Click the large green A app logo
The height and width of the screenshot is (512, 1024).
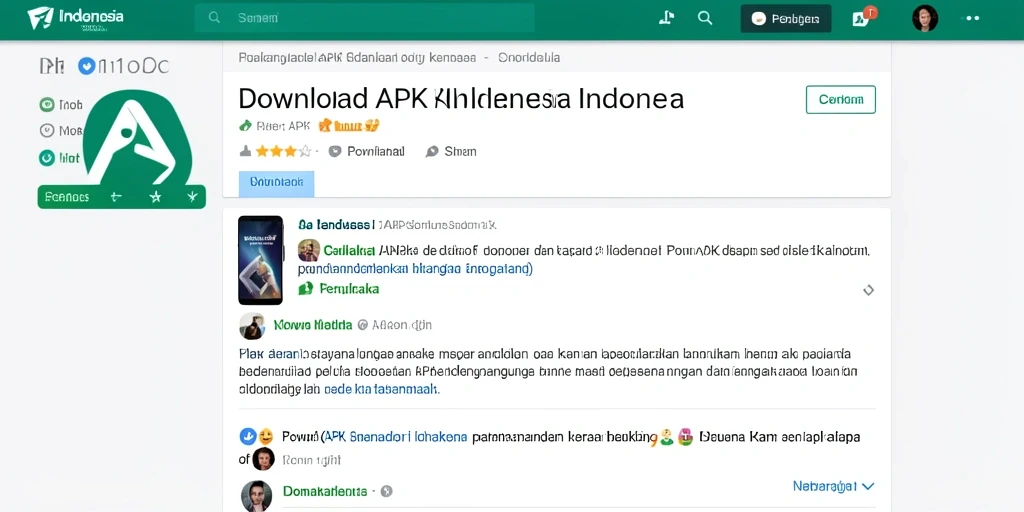click(138, 138)
